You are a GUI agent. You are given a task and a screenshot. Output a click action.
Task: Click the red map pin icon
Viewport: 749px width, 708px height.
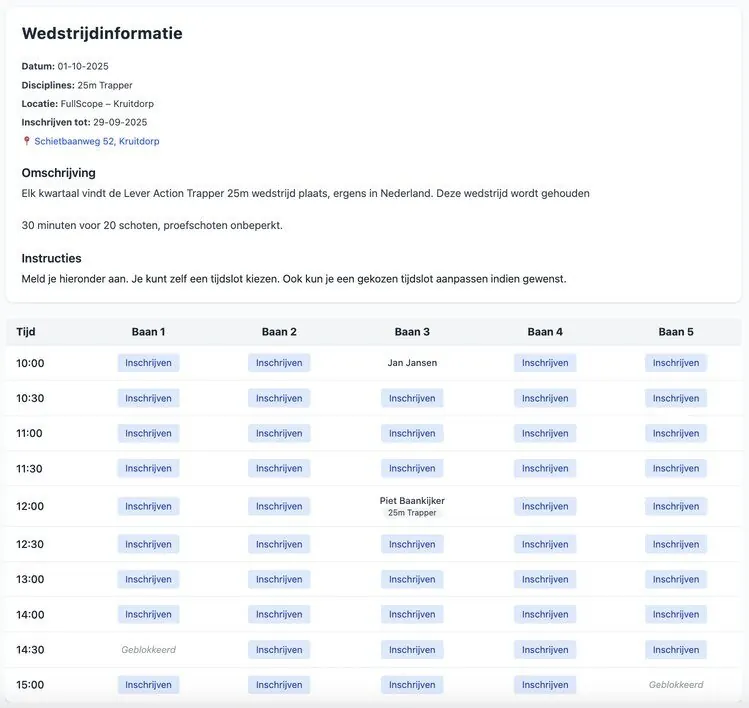(27, 141)
